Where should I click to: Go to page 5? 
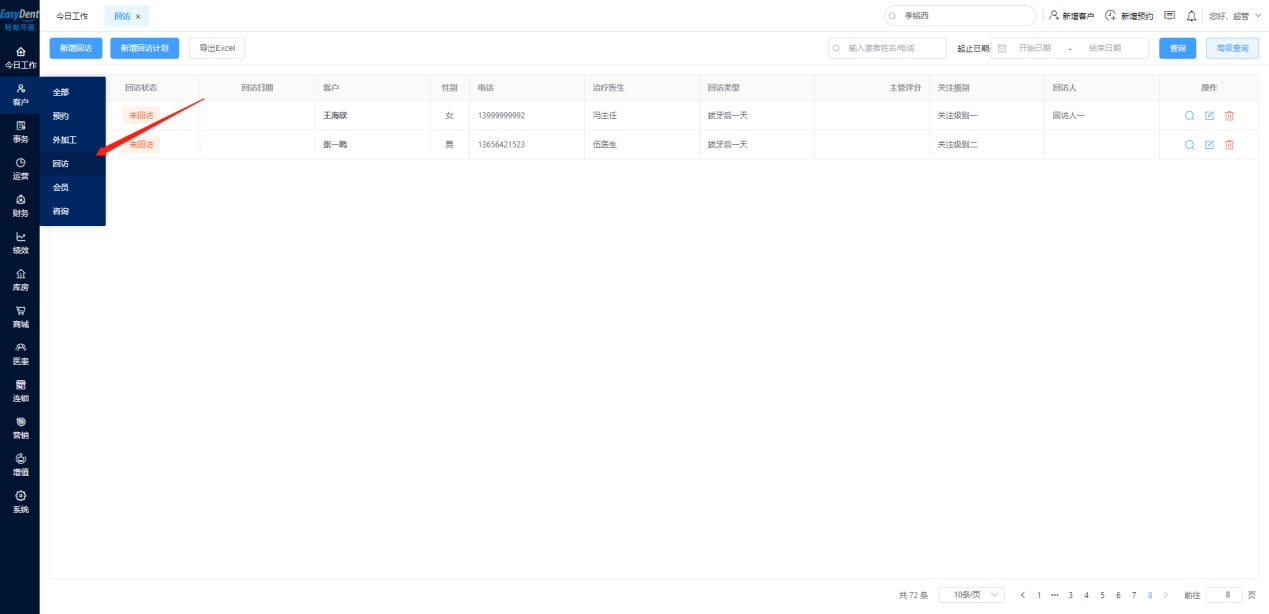tap(1102, 595)
